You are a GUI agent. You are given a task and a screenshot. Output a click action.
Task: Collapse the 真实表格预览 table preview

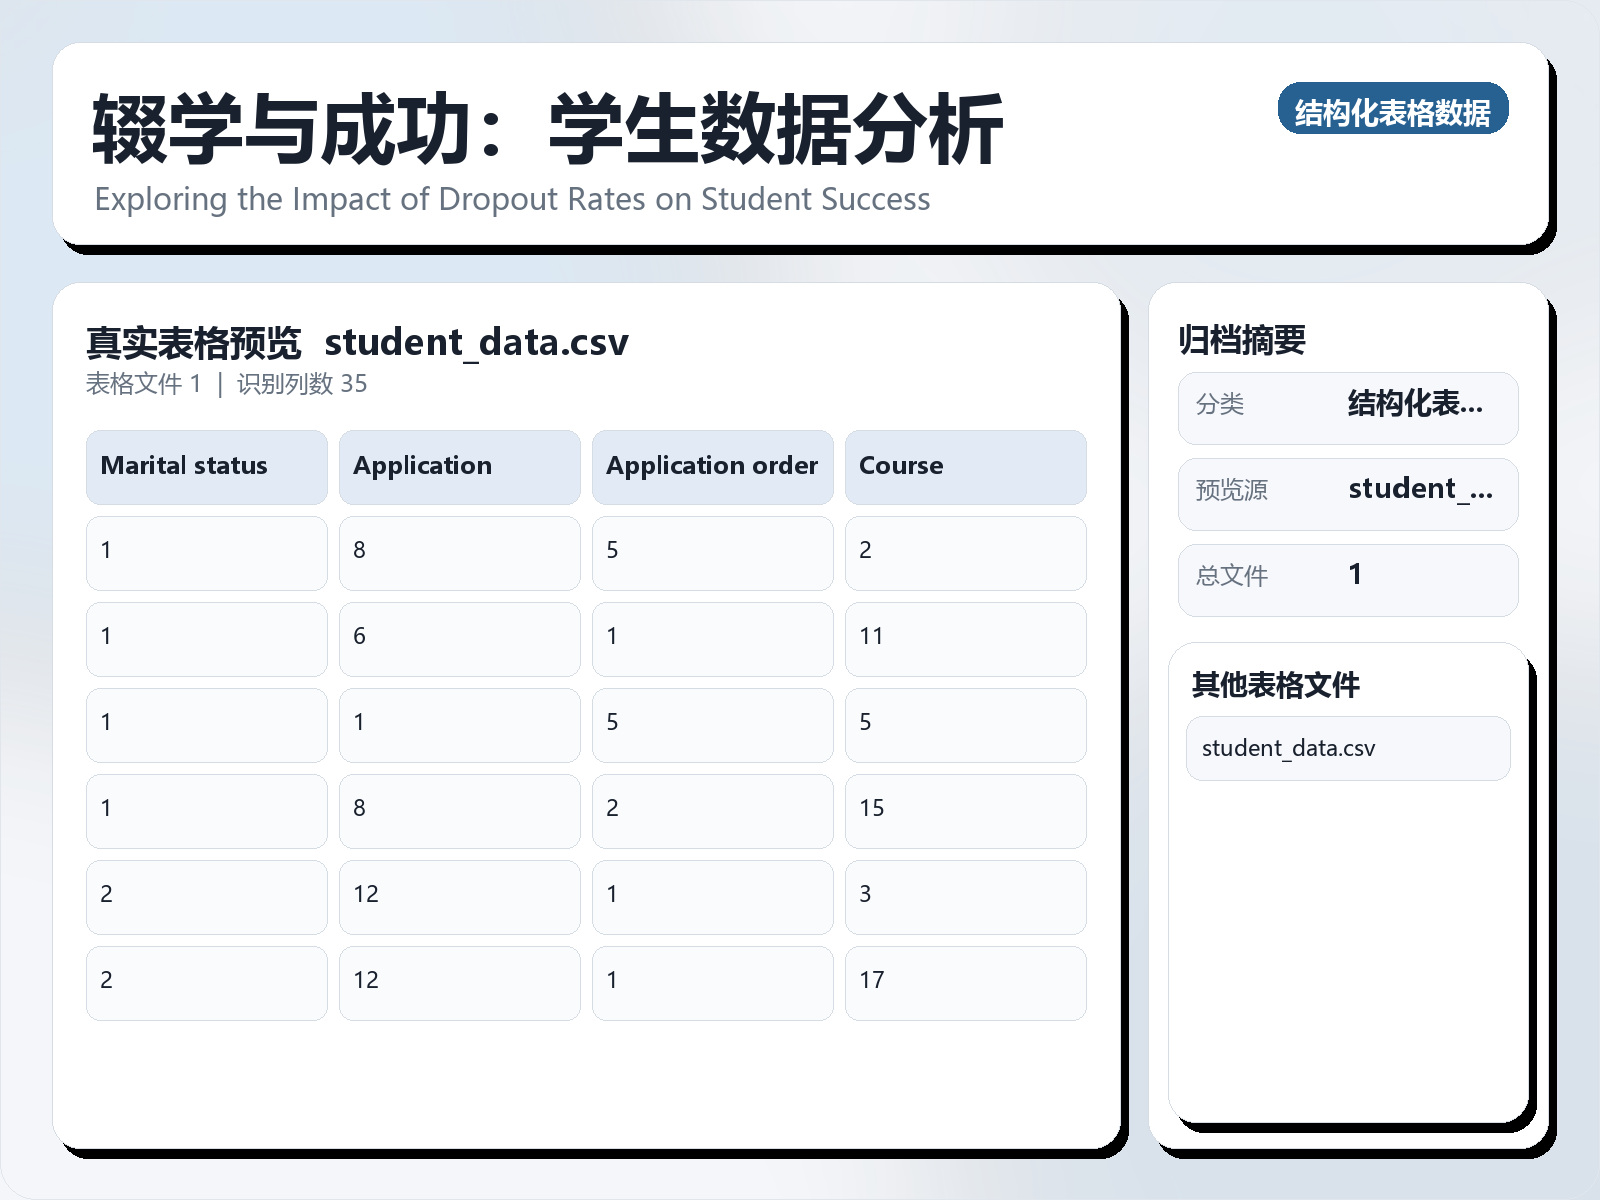(194, 341)
